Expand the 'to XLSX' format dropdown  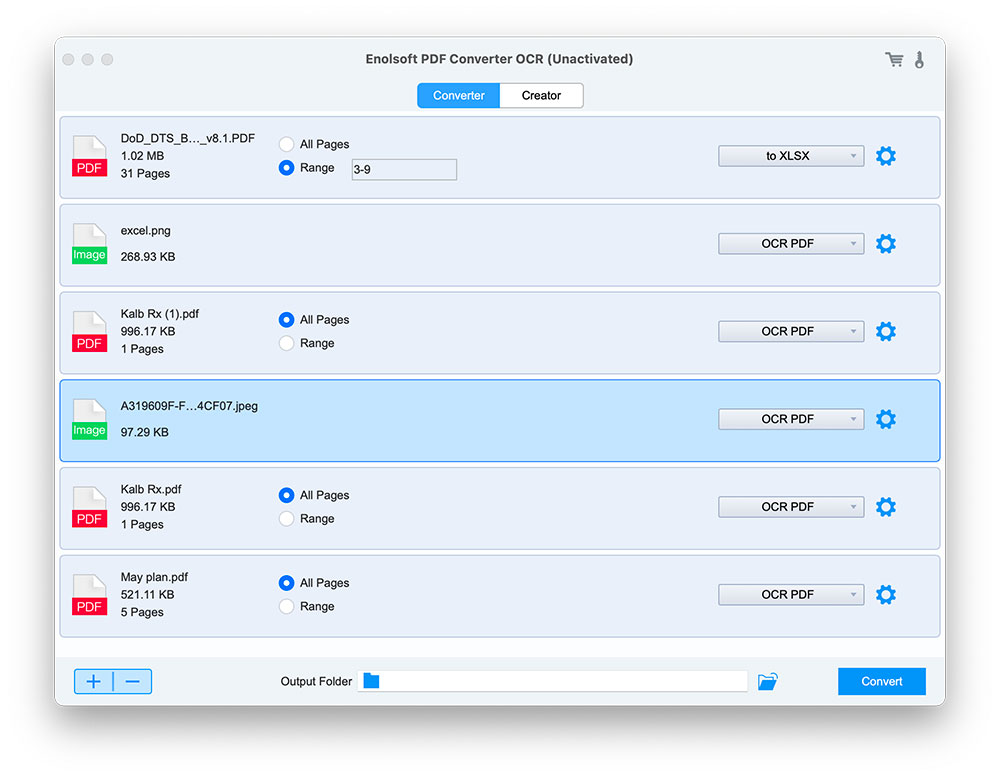pyautogui.click(x=790, y=156)
